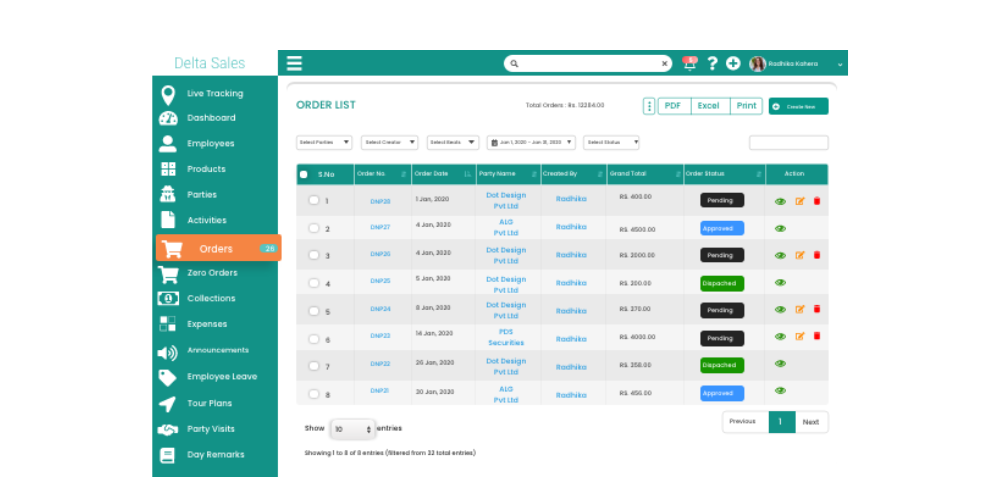Export order list to Excel

point(709,106)
